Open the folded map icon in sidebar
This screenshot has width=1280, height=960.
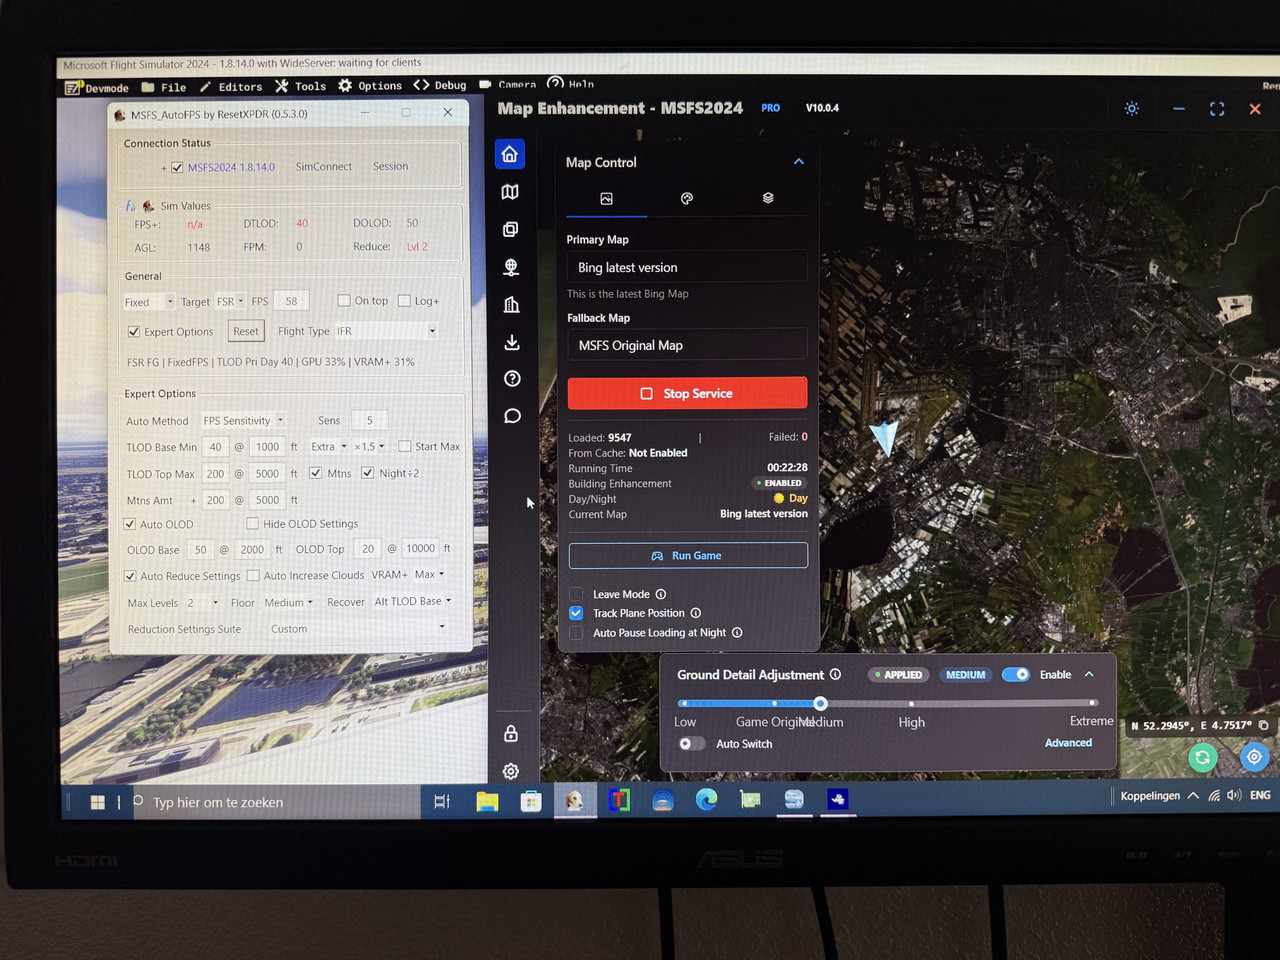coord(510,192)
